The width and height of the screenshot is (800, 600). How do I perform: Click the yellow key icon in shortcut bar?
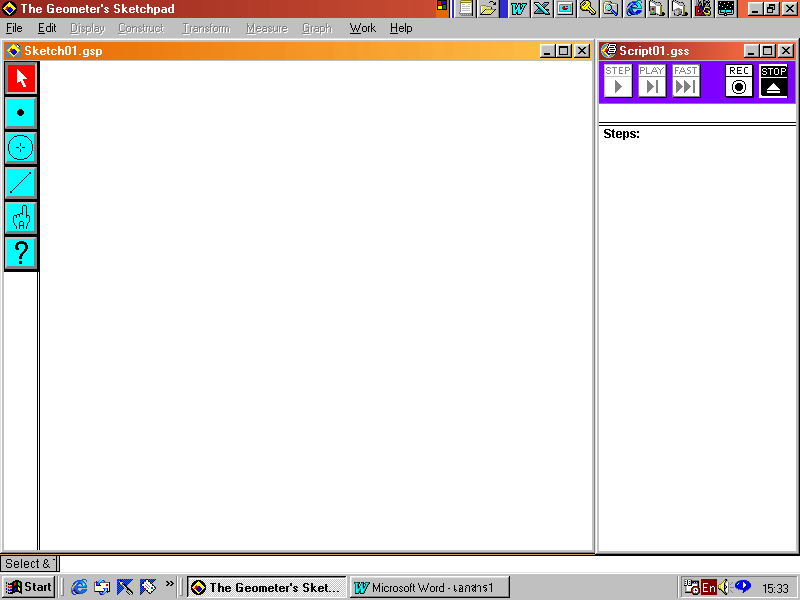pos(588,9)
